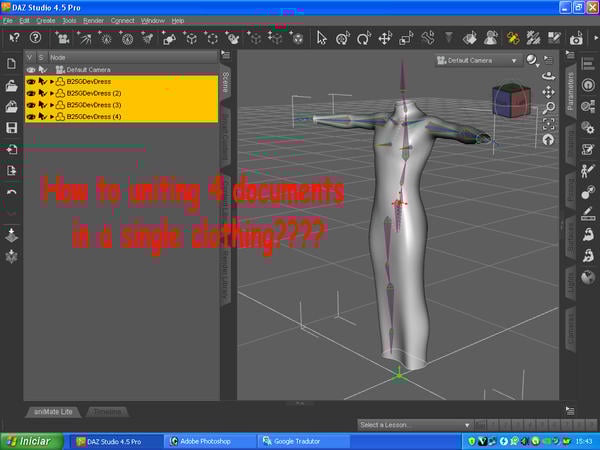Toggle visibility eye of B25GDevDress (4)
Screen dimensions: 600x450
[x=31, y=117]
